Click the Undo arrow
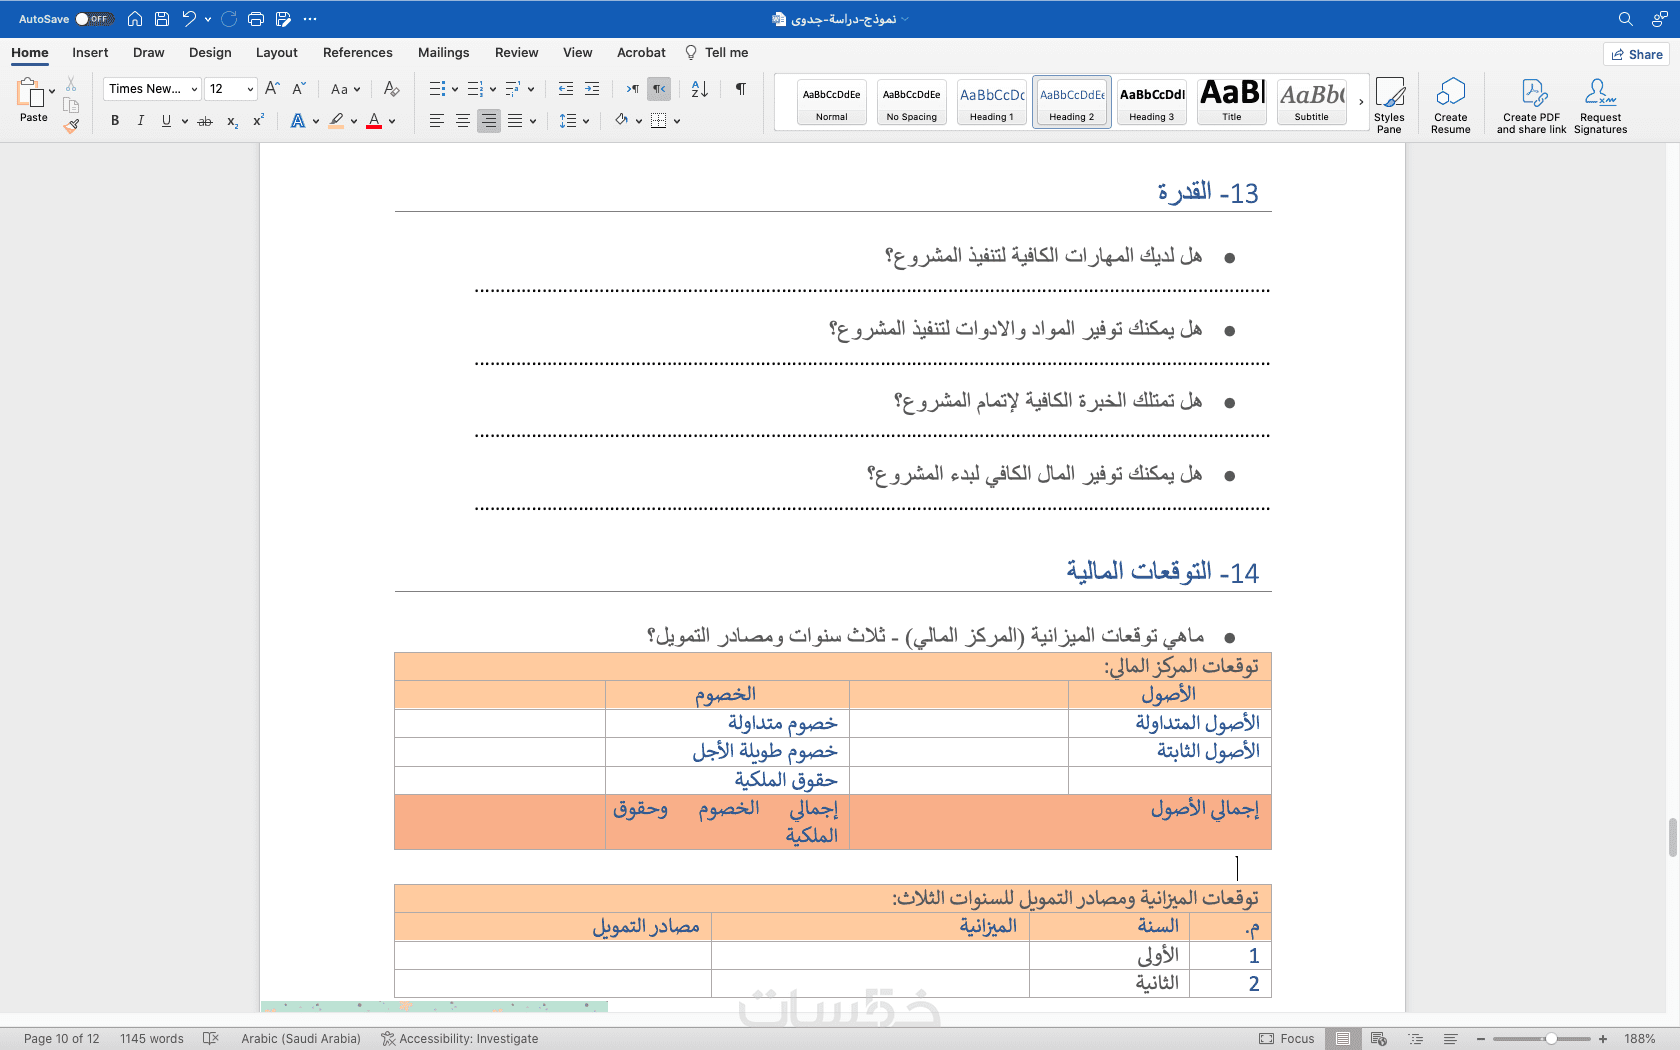Viewport: 1680px width, 1050px height. pos(189,19)
